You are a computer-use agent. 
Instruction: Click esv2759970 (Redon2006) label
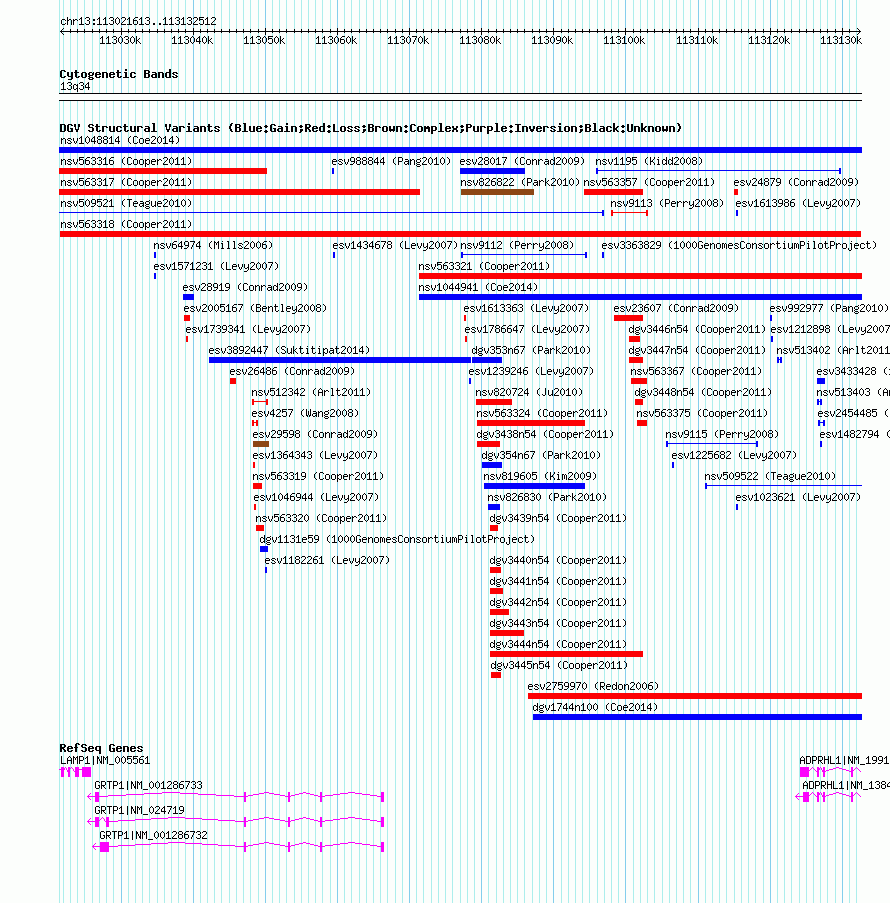(593, 686)
